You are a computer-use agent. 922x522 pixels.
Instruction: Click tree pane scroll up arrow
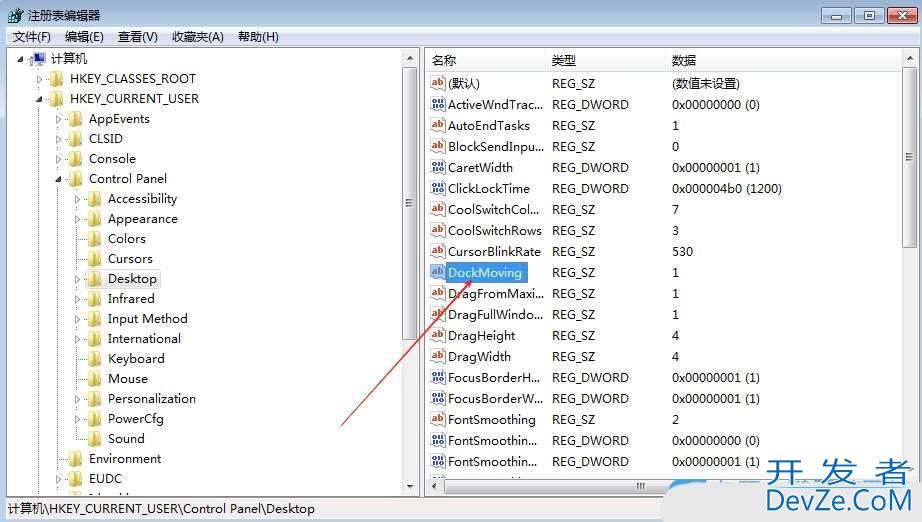coord(410,58)
